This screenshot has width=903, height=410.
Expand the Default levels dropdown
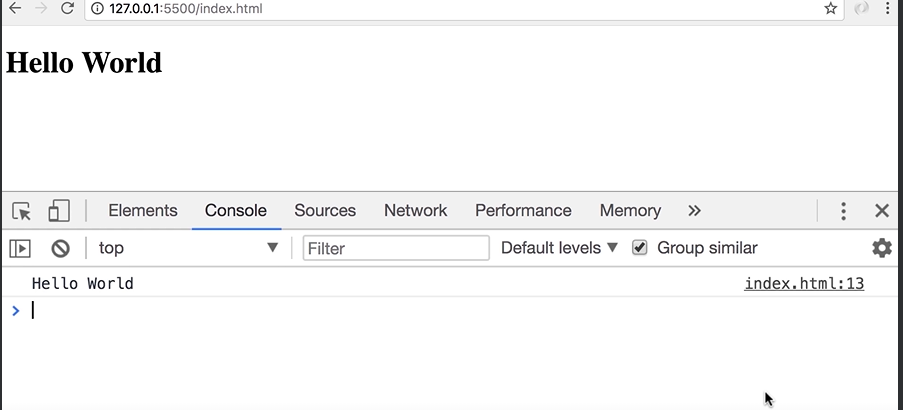click(x=559, y=248)
